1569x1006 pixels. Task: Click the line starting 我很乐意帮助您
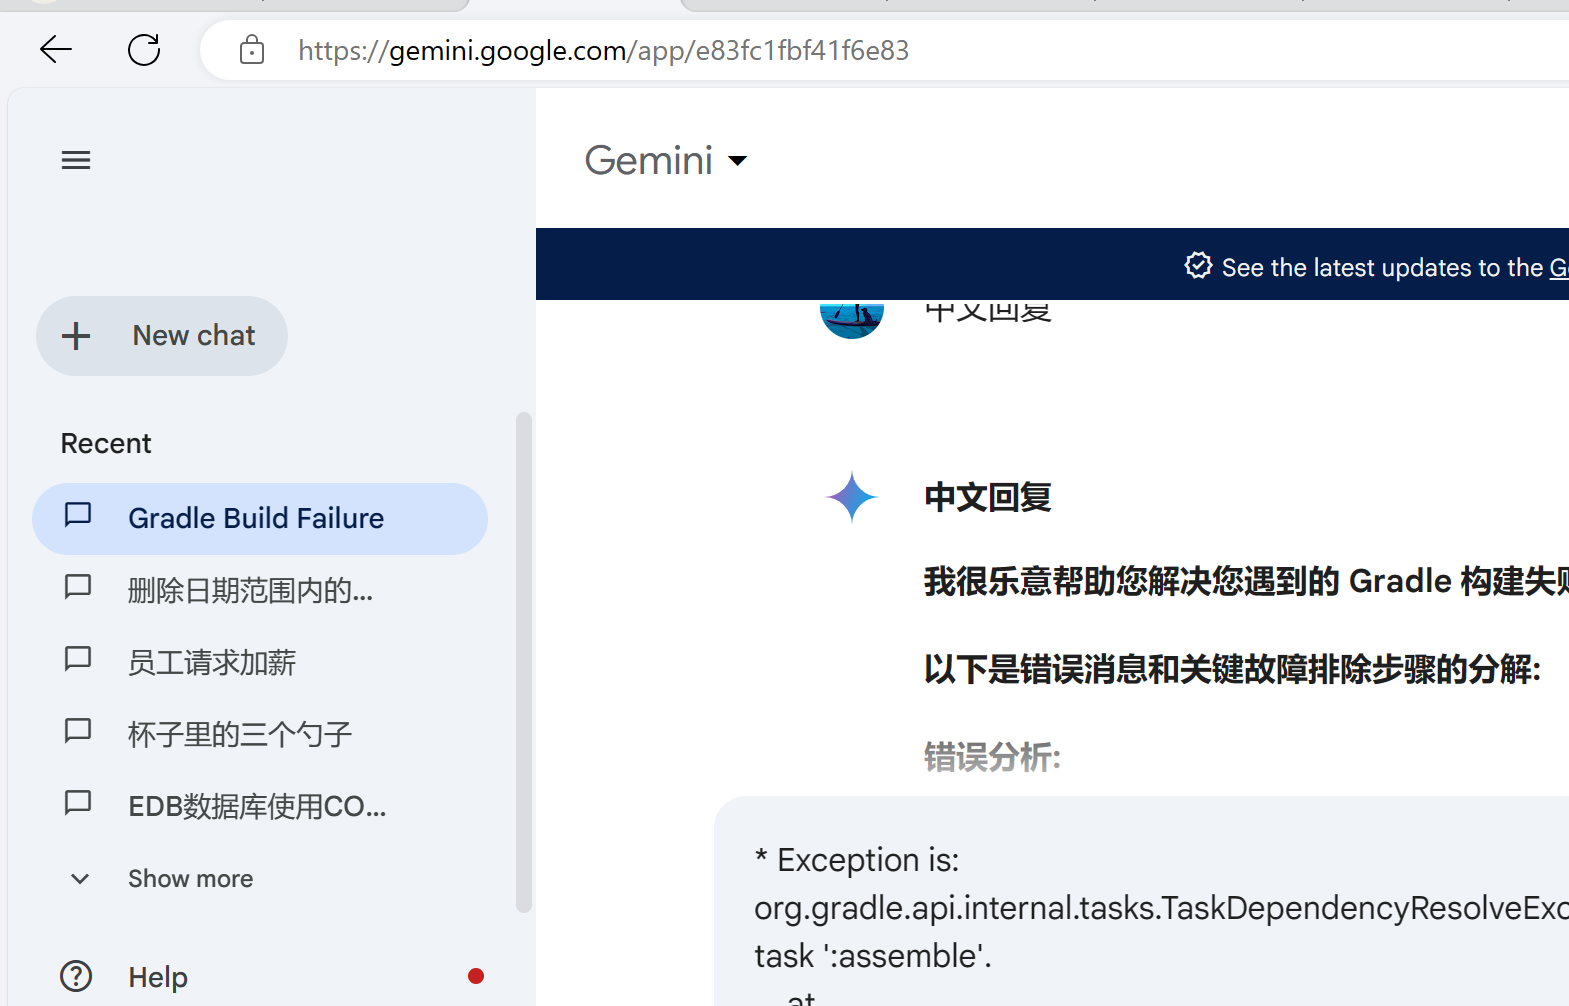[1246, 581]
